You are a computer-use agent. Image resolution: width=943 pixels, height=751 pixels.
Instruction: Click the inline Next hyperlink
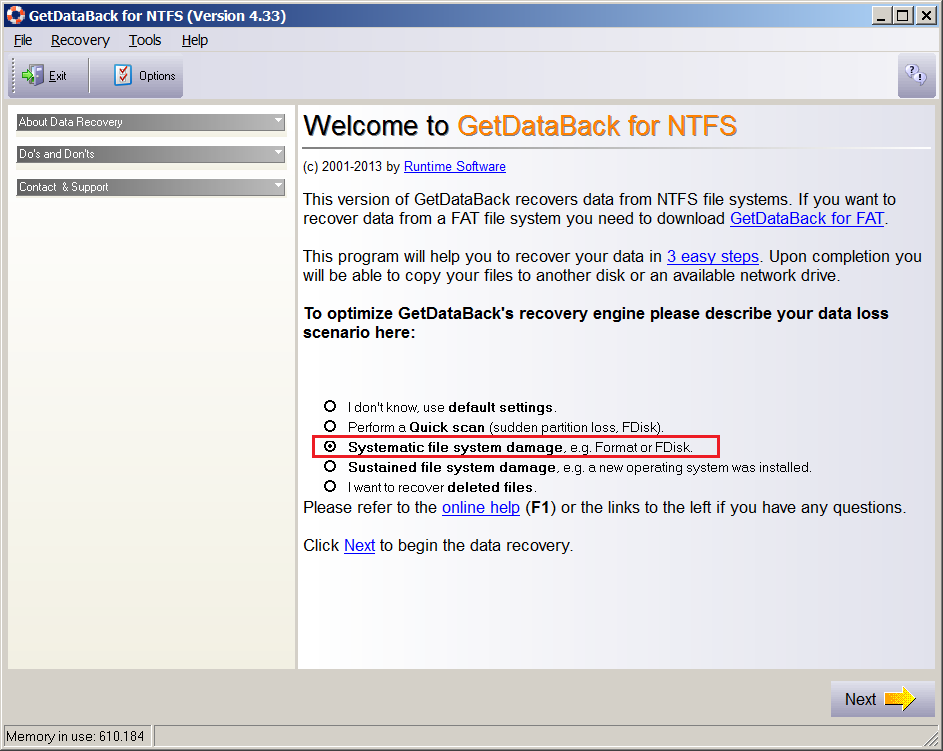point(359,545)
